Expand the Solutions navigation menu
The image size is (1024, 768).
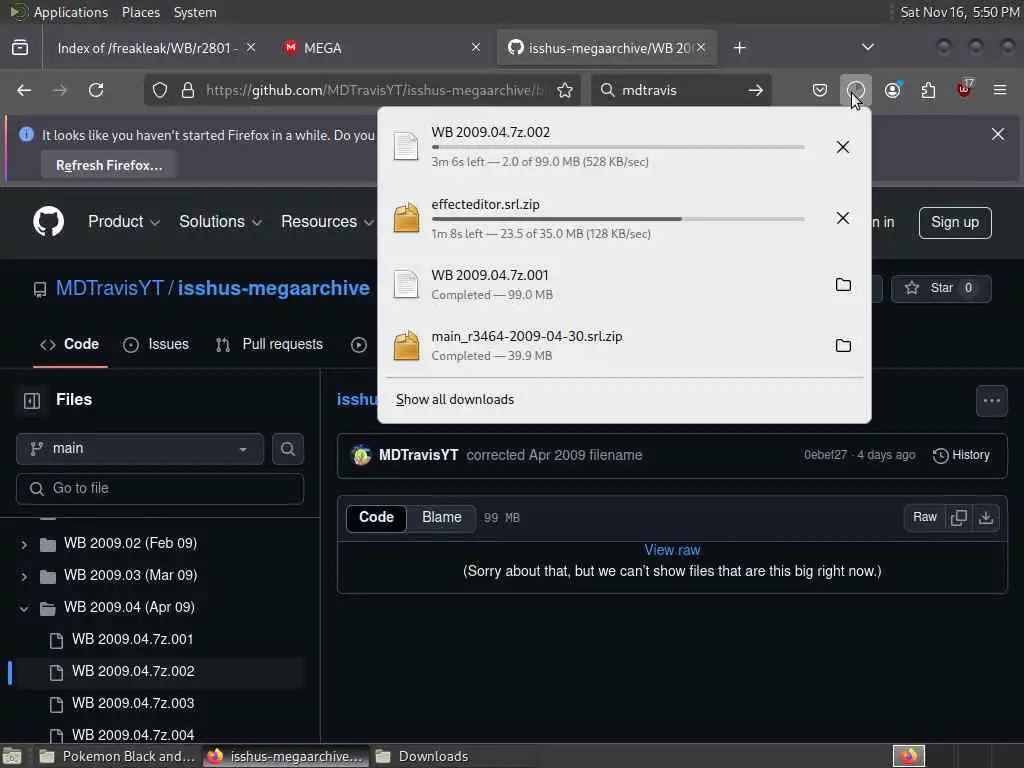click(221, 222)
